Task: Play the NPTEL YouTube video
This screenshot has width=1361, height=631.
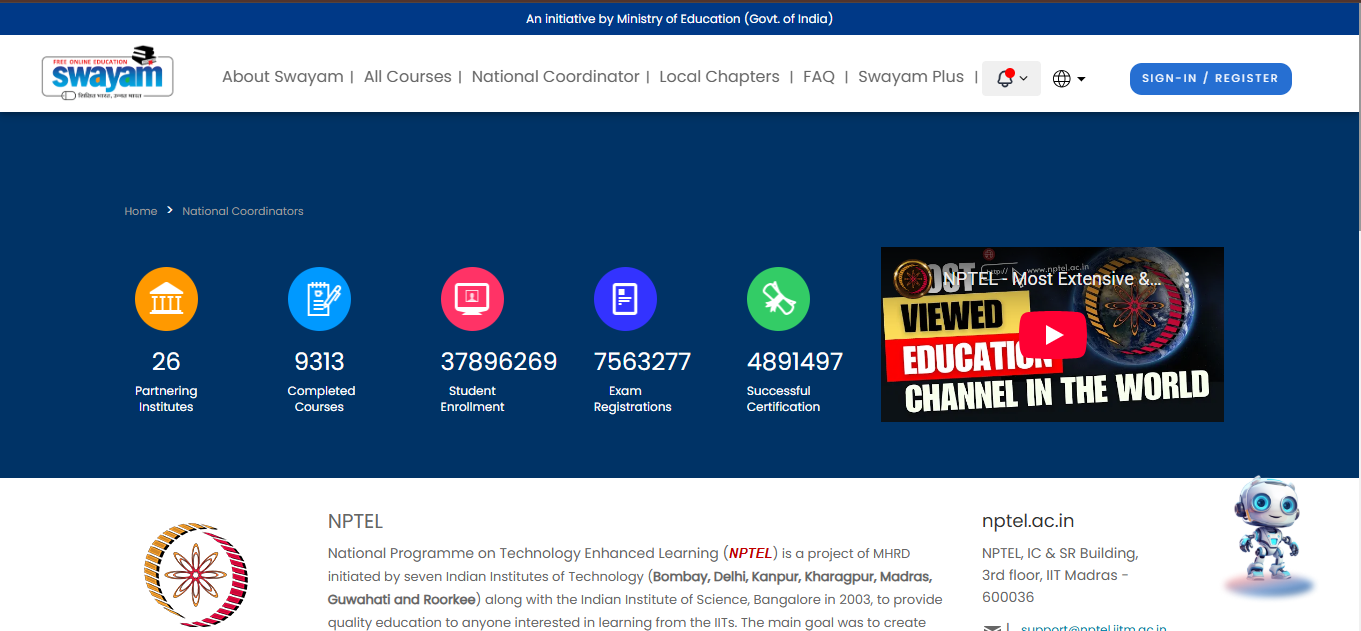Action: click(1052, 335)
